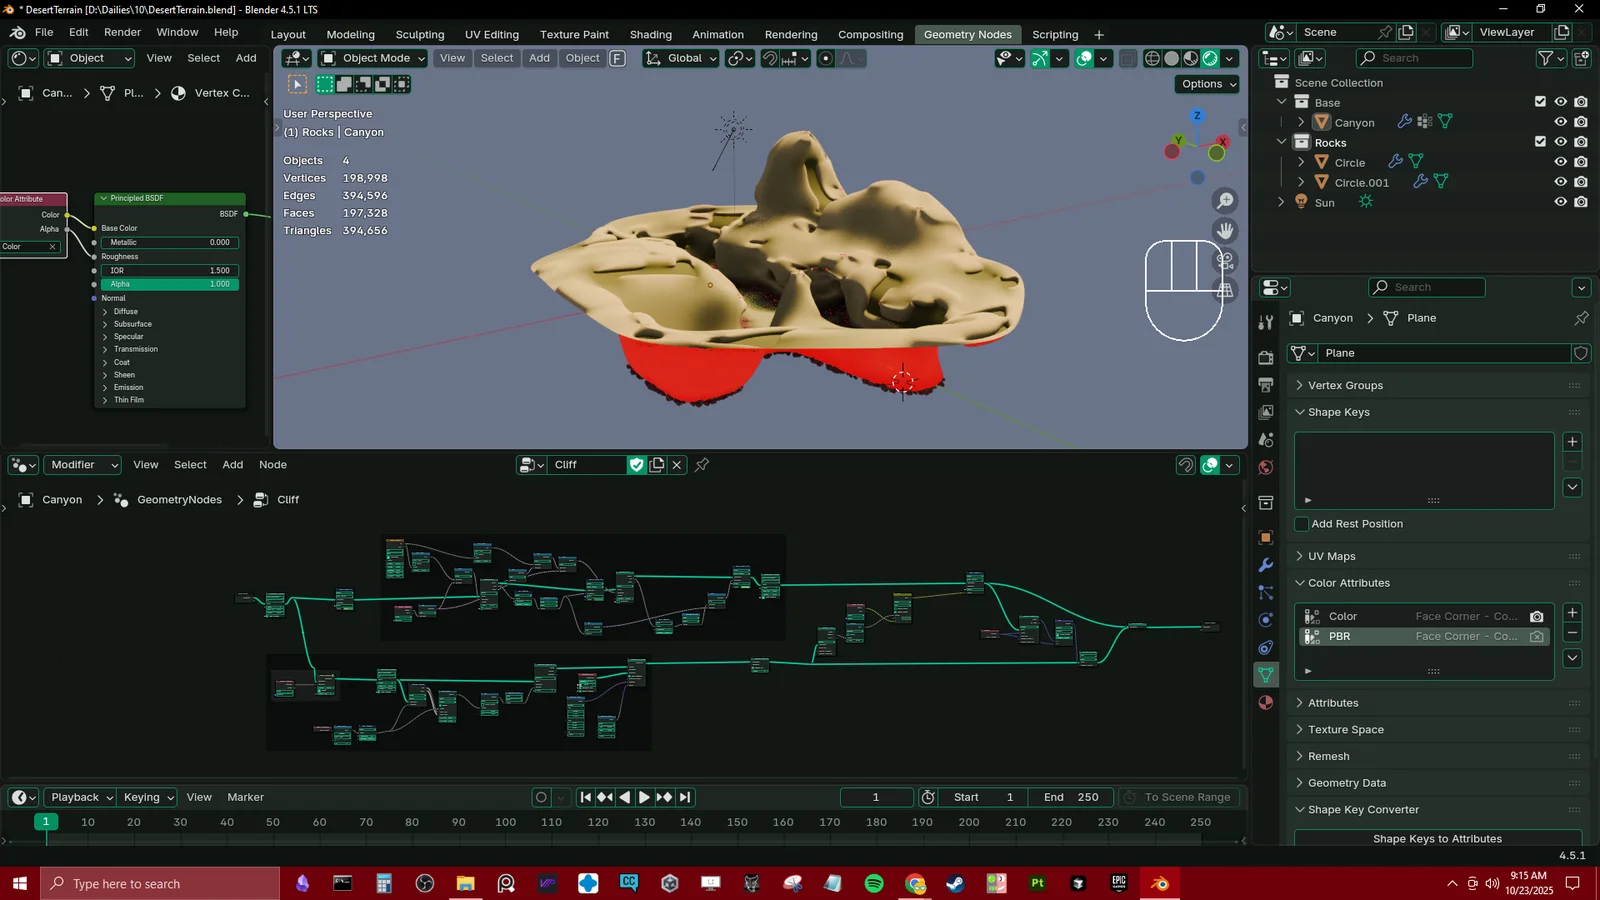
Task: Open the Global transform orientation dropdown
Action: click(x=682, y=58)
